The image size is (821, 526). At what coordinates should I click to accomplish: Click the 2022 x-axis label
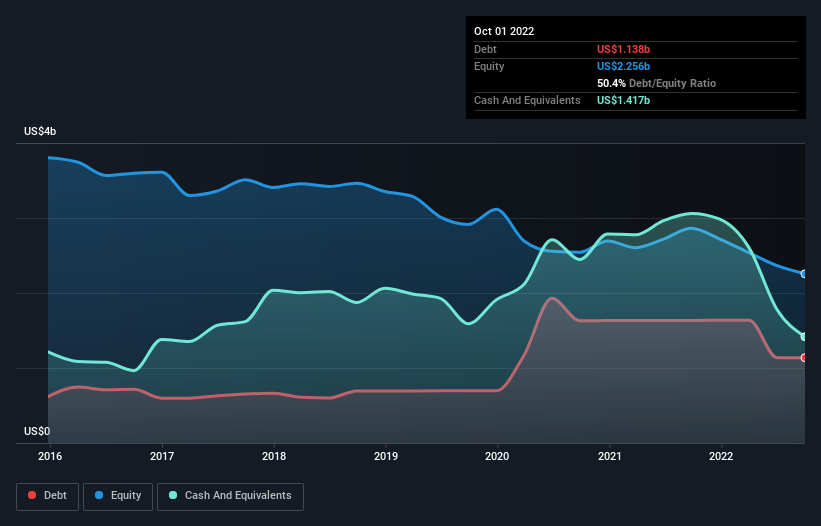click(x=721, y=456)
